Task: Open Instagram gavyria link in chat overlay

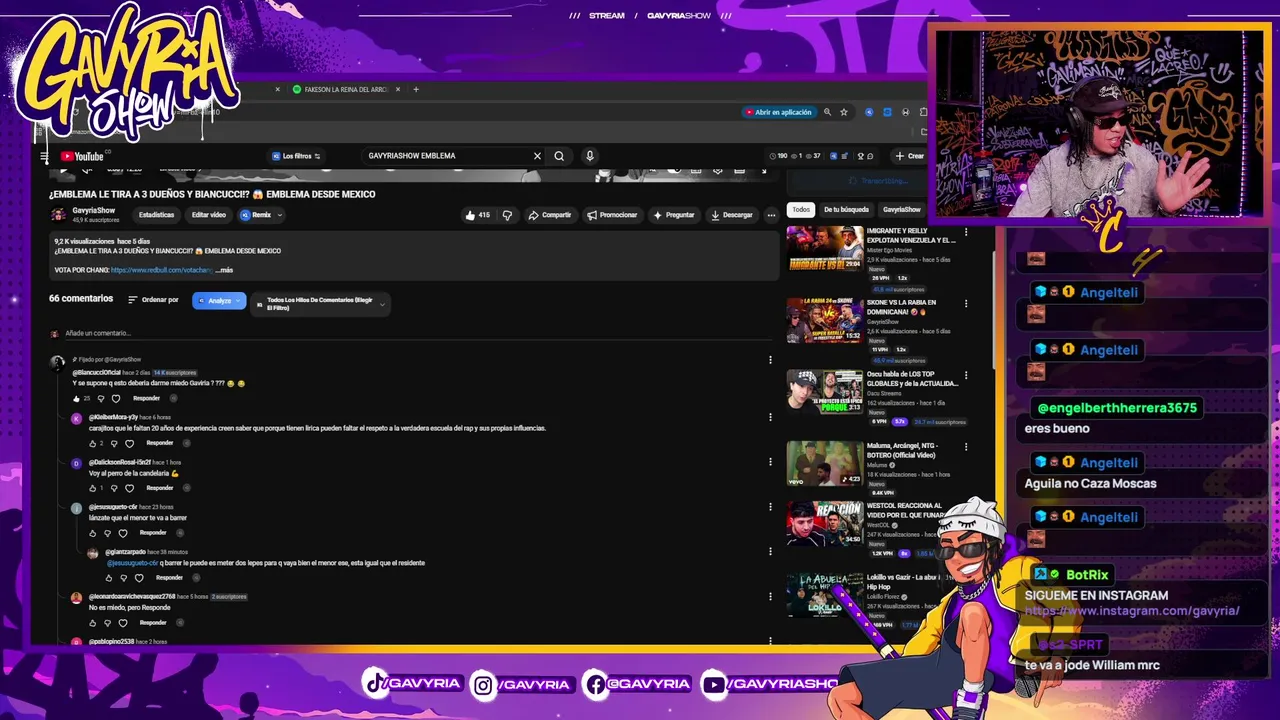Action: (1132, 611)
